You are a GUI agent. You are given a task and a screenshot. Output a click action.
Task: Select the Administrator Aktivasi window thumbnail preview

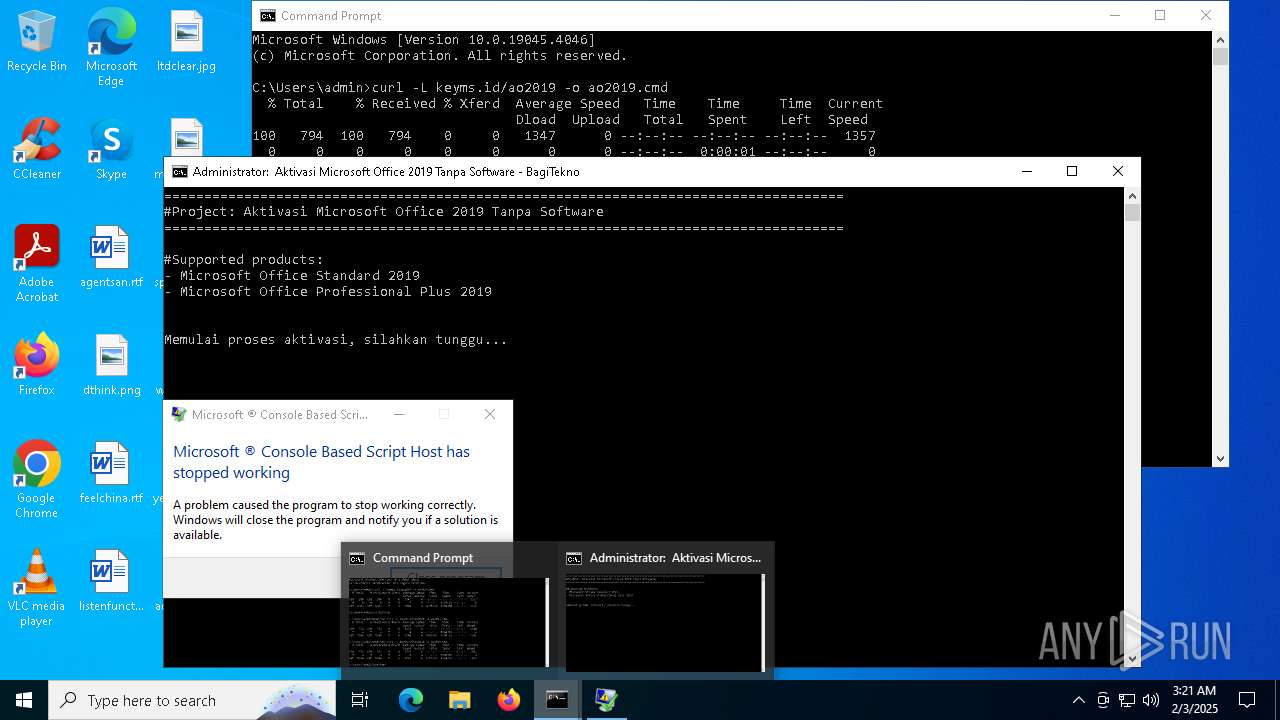[665, 609]
